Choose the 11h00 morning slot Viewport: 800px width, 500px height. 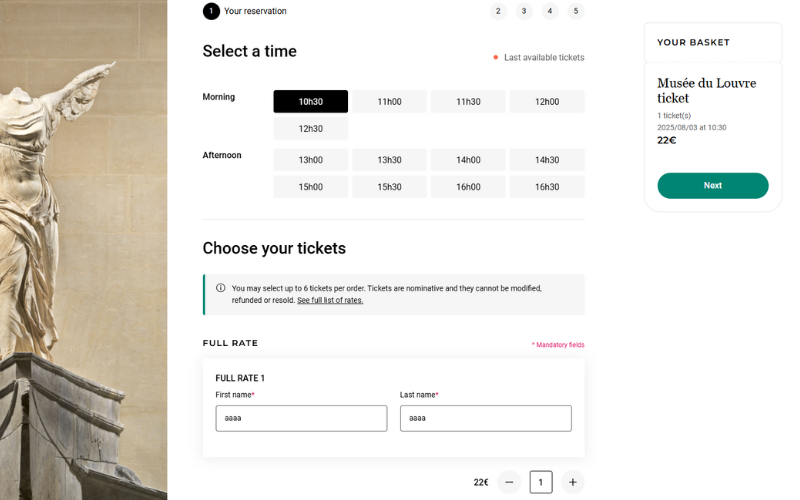pyautogui.click(x=389, y=101)
